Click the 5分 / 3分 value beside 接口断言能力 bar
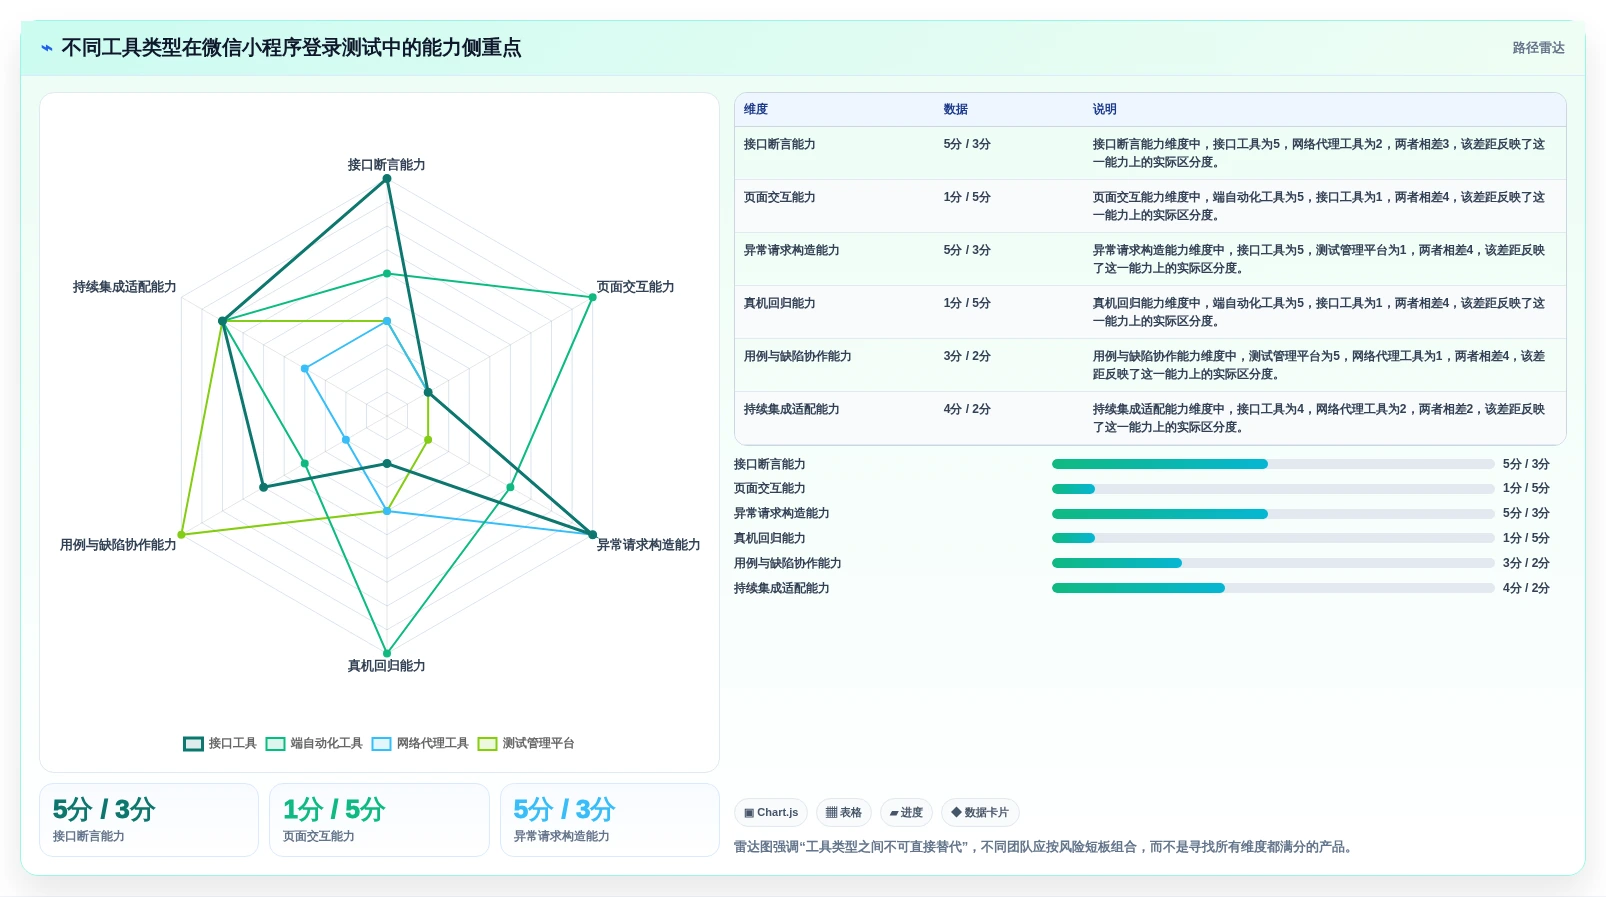Image resolution: width=1606 pixels, height=897 pixels. [1526, 464]
